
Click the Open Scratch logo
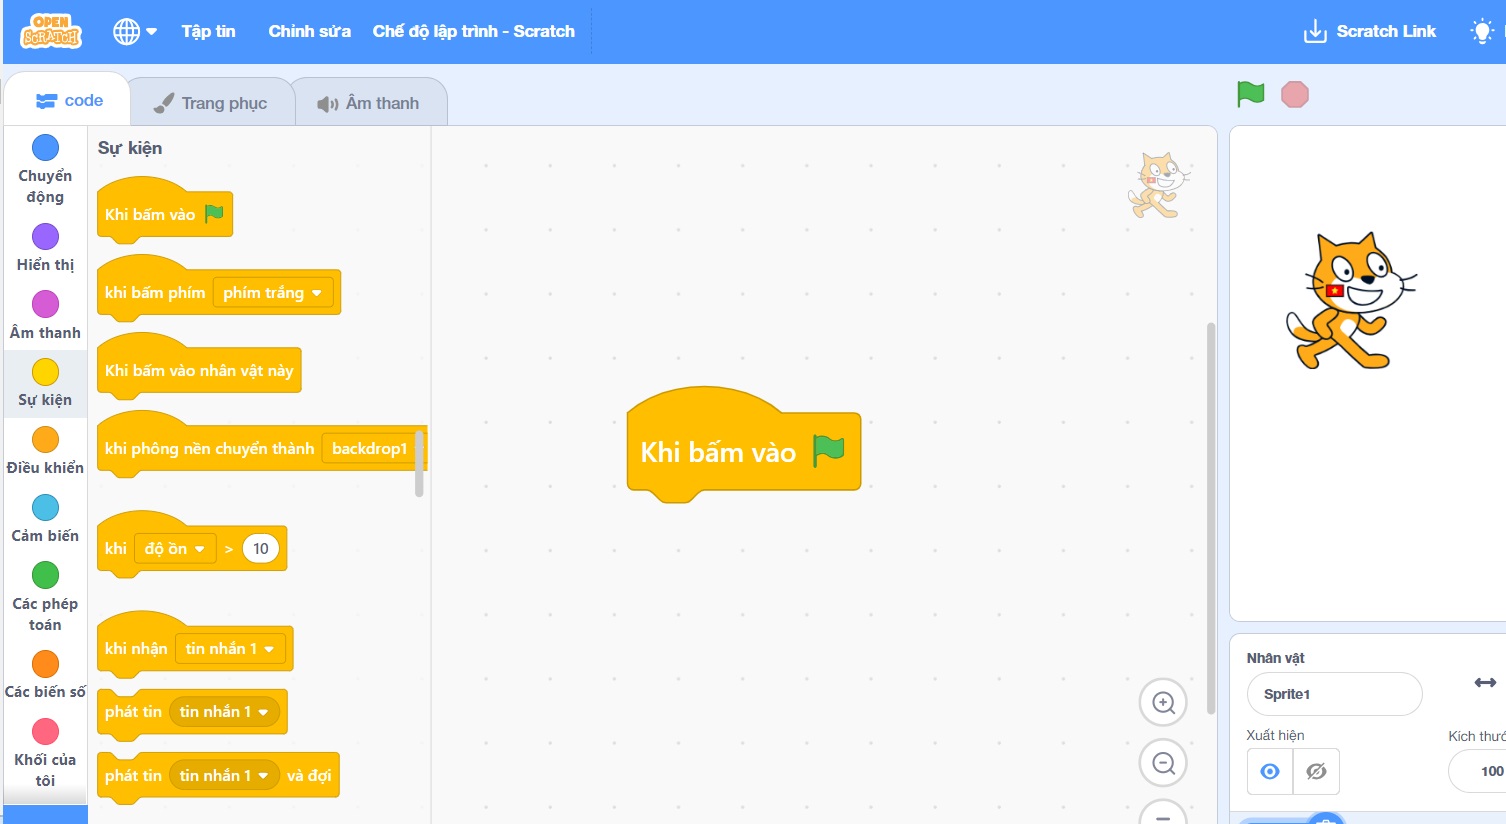51,32
